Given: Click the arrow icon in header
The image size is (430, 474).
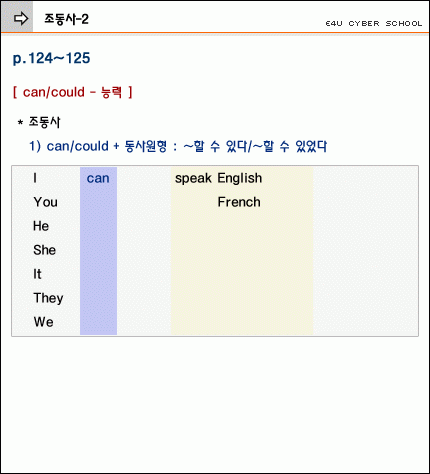Looking at the screenshot, I should (x=21, y=18).
